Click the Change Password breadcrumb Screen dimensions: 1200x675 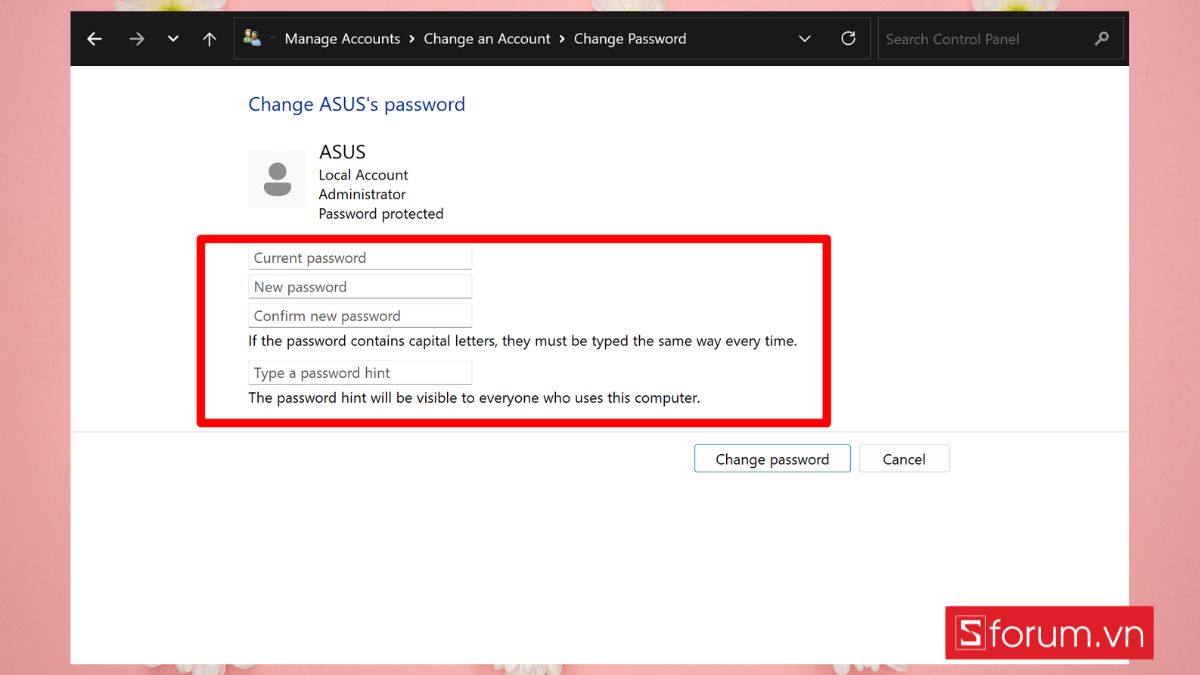click(630, 39)
